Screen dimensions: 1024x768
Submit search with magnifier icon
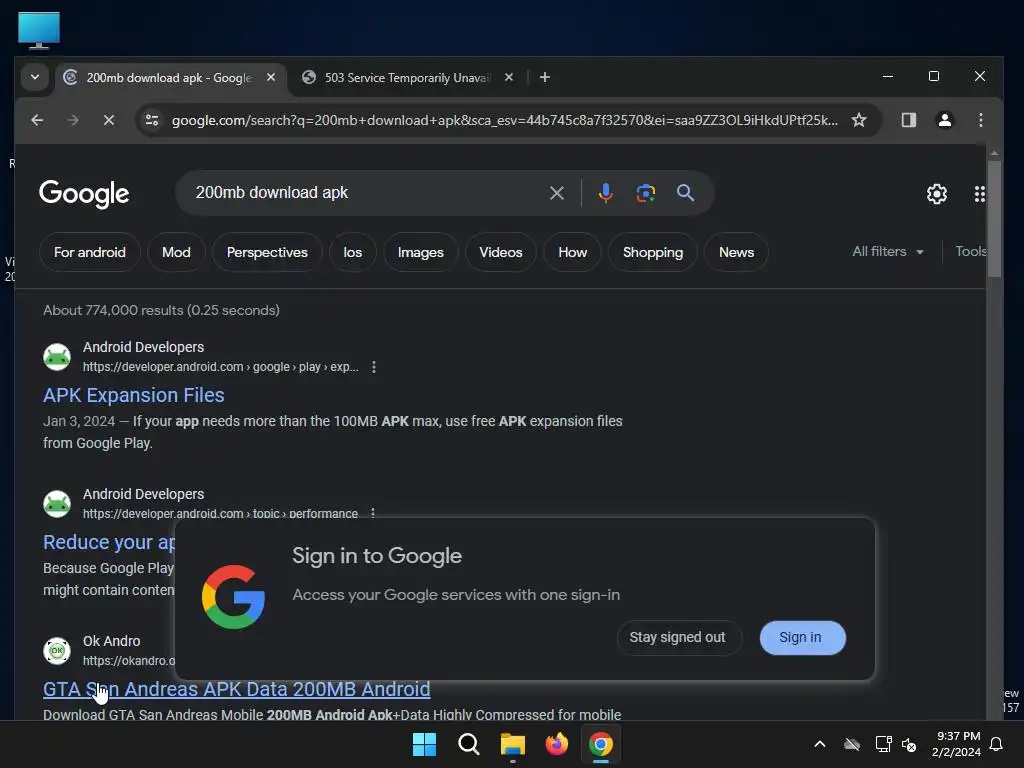[x=685, y=193]
